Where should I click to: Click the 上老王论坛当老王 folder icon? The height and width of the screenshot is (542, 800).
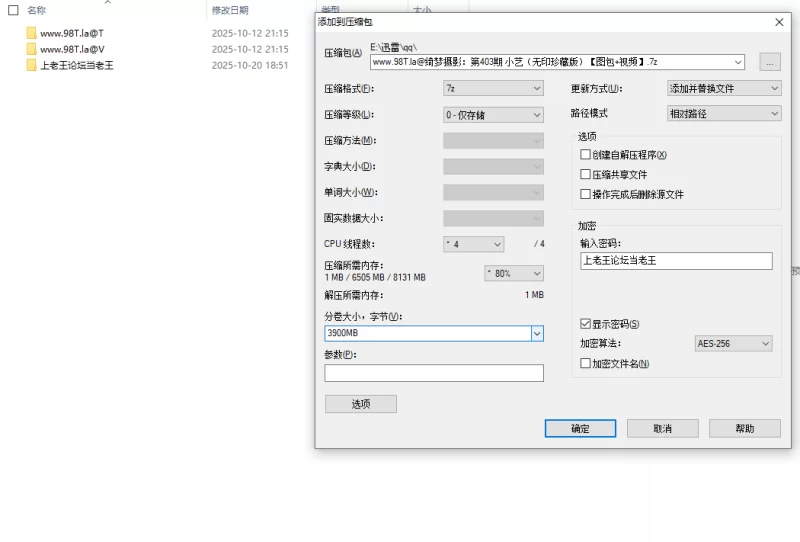click(32, 65)
